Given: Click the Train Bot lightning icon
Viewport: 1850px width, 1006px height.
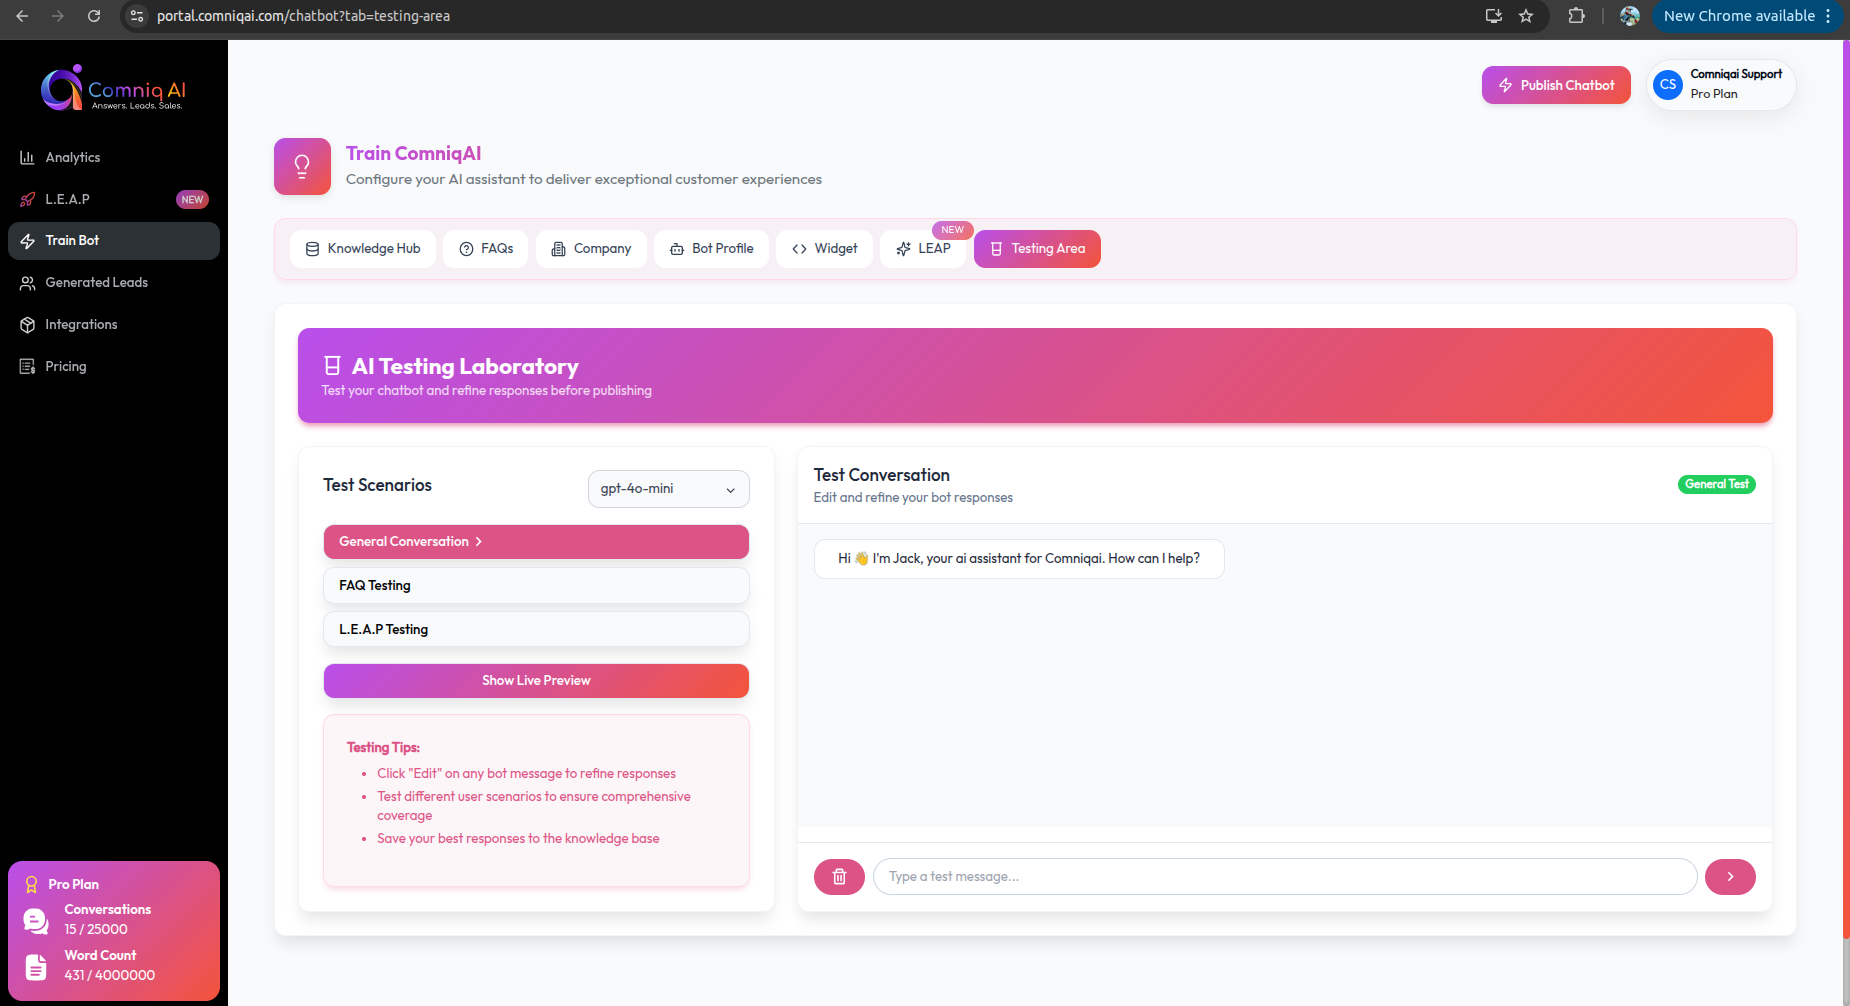Looking at the screenshot, I should point(27,241).
